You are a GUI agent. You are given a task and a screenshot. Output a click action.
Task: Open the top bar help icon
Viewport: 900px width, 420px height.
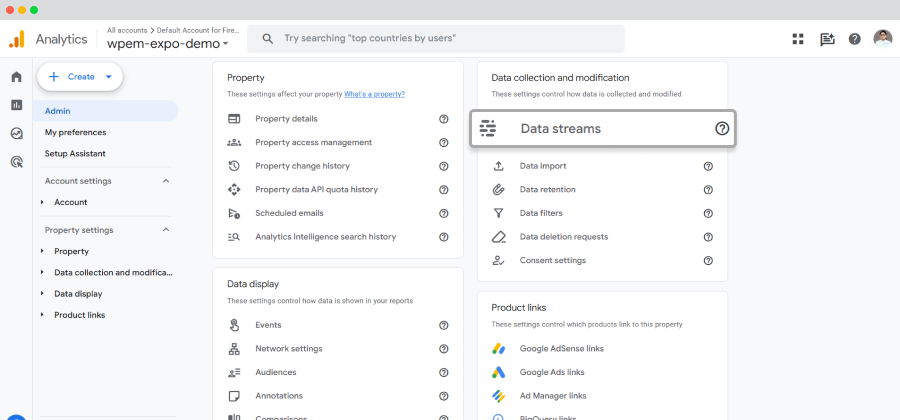855,39
